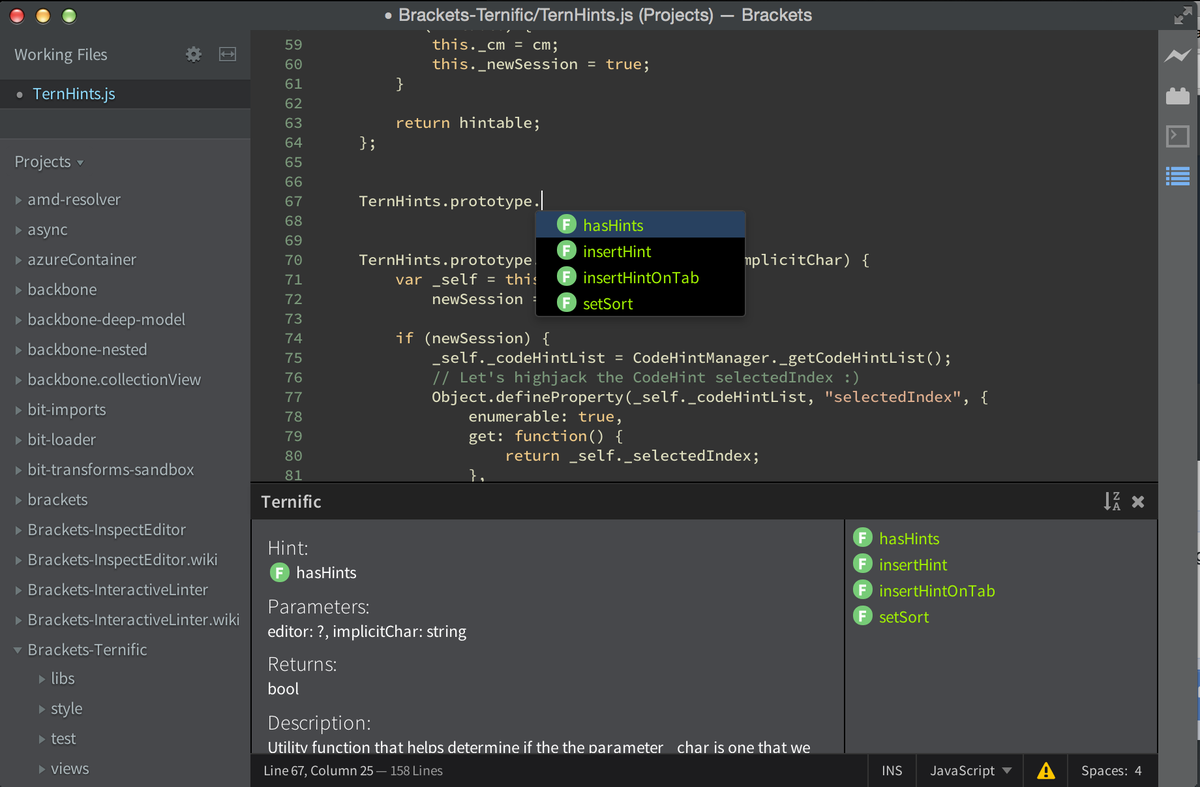Open the brackets project folder
Viewport: 1200px width, 787px height.
click(x=57, y=500)
